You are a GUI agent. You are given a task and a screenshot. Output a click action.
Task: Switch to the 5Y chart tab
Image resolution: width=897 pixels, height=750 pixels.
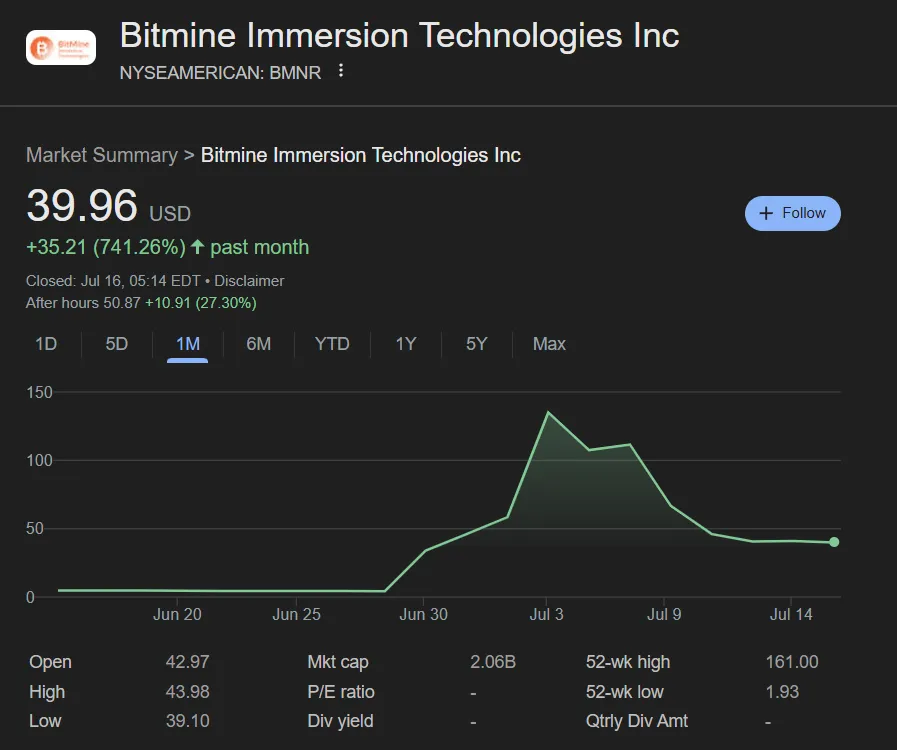pos(476,344)
